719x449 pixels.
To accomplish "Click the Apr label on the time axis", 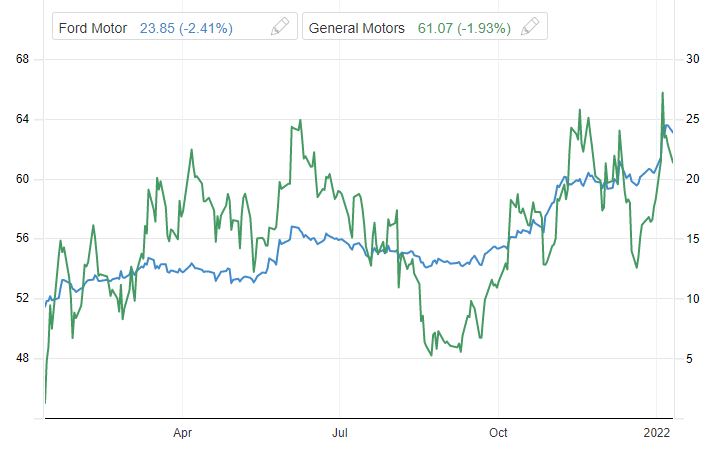I will (182, 433).
